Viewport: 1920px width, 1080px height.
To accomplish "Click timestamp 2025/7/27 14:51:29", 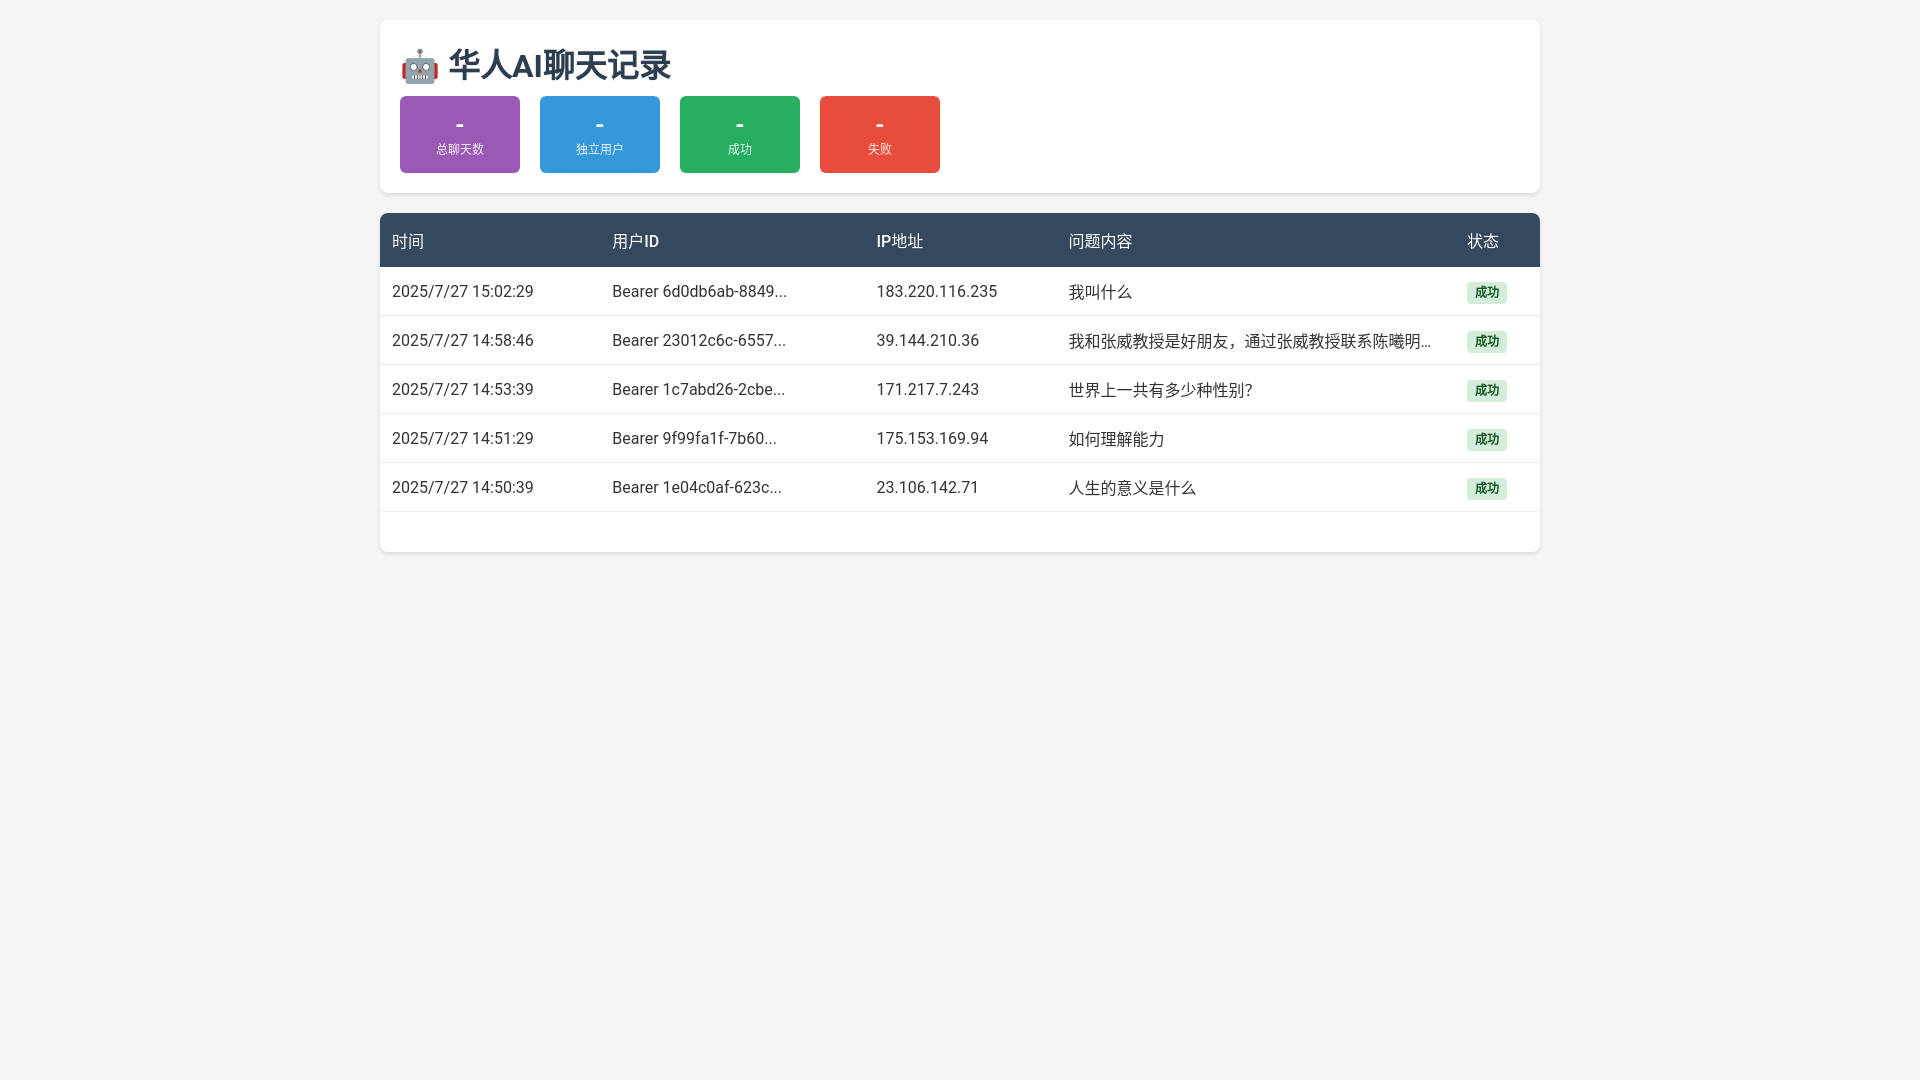I will 463,439.
